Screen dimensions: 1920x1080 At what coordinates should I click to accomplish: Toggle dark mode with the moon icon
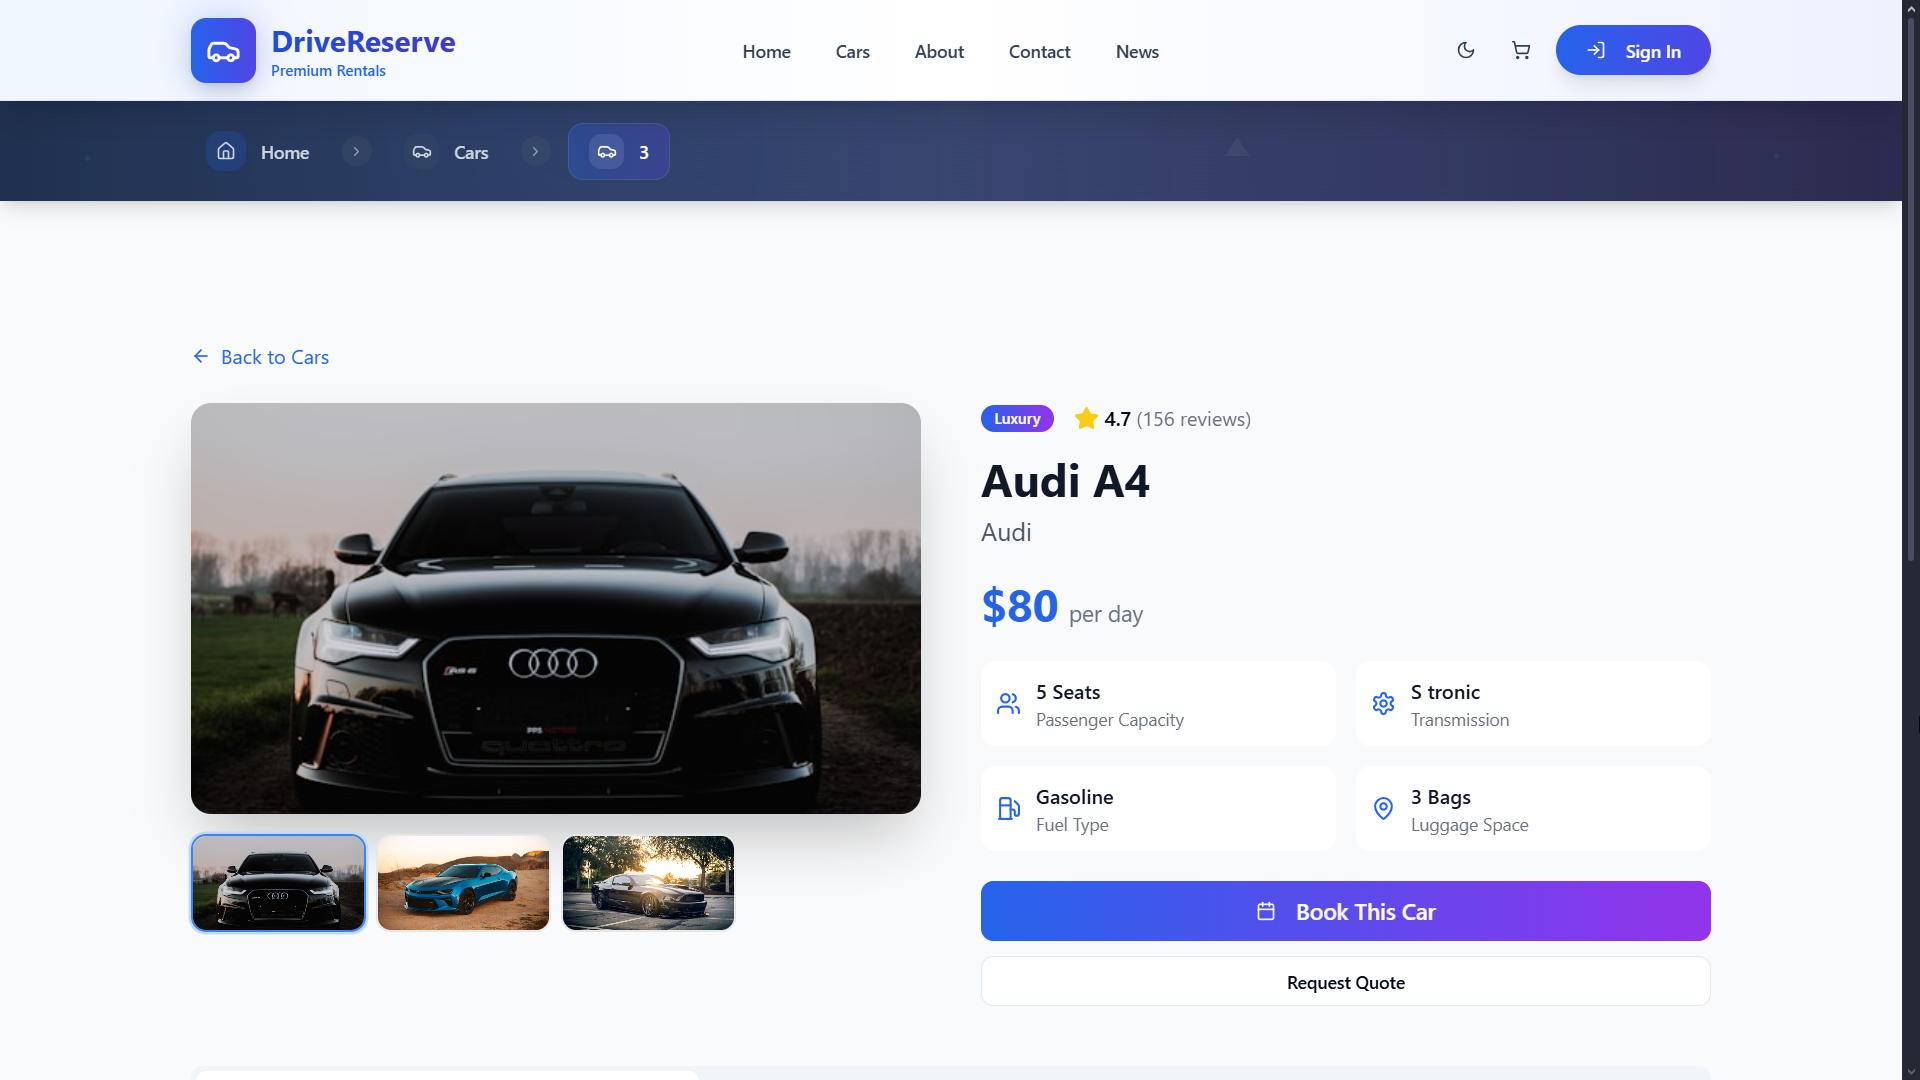1466,50
